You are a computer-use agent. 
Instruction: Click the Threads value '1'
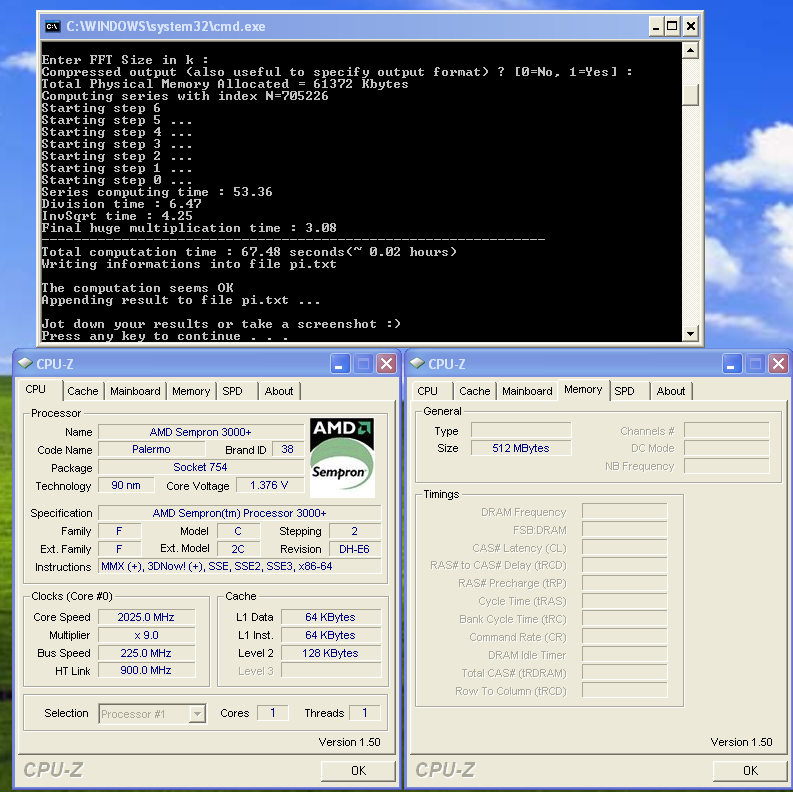pos(365,713)
